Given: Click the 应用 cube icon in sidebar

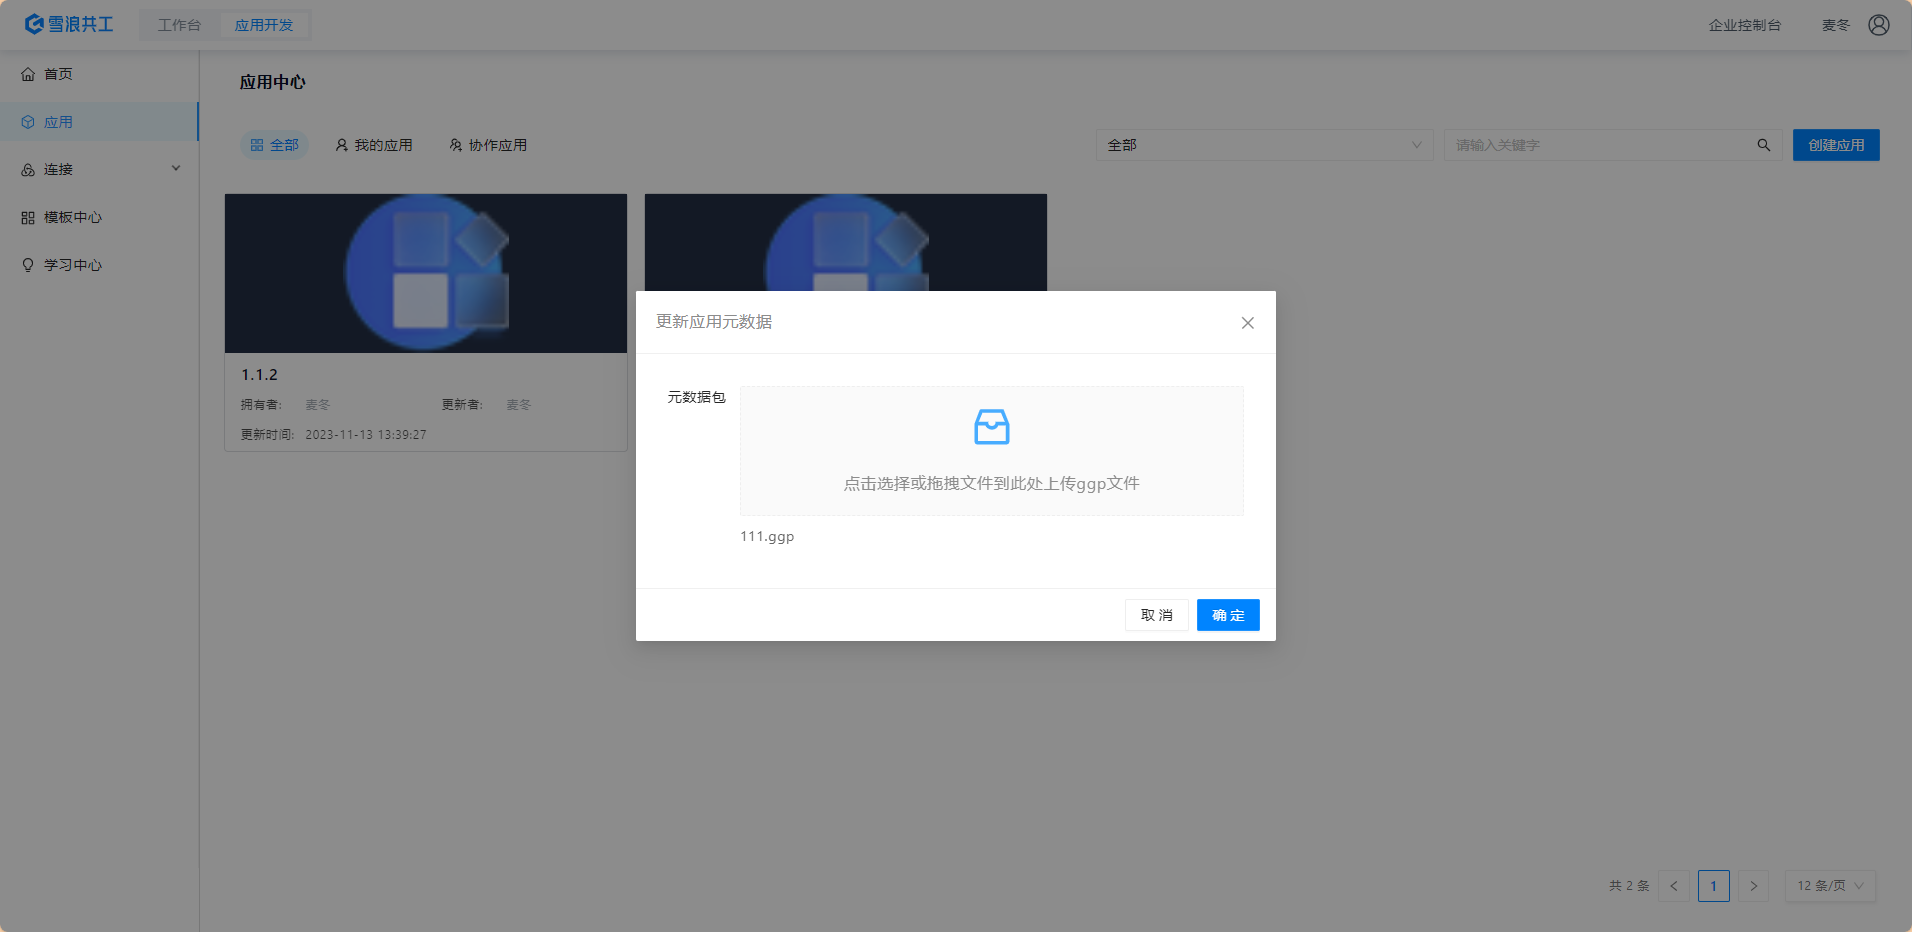Looking at the screenshot, I should 28,122.
